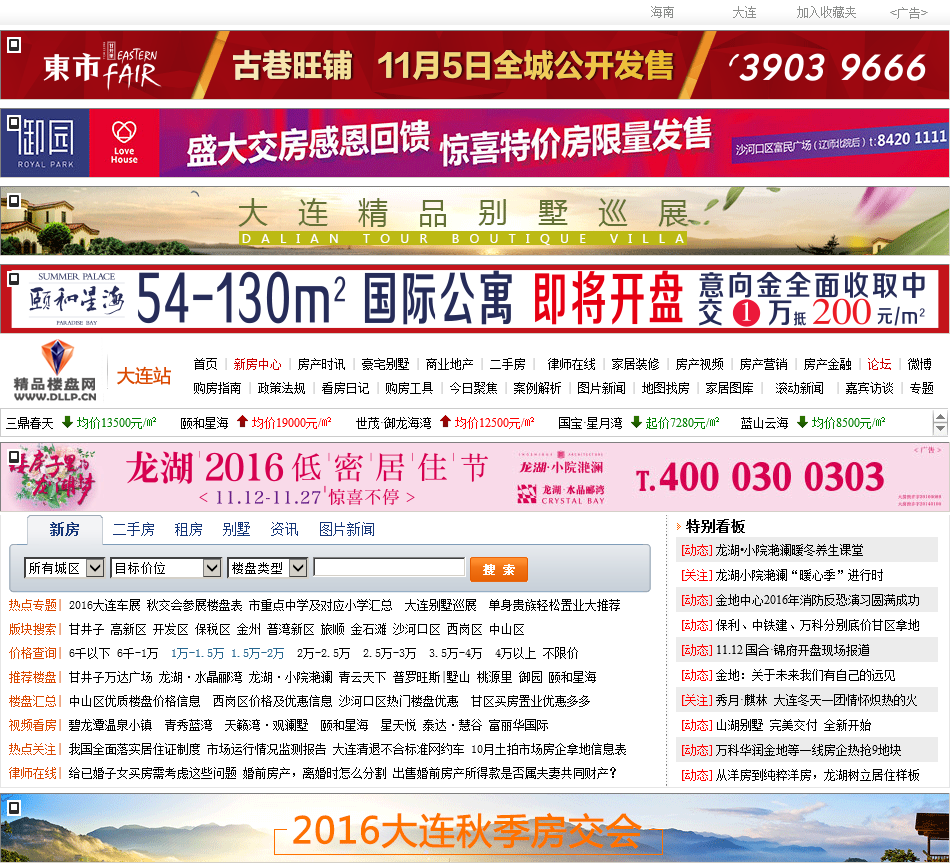Open 婚前房产，离婚时怎么分割 article

pyautogui.click(x=314, y=773)
